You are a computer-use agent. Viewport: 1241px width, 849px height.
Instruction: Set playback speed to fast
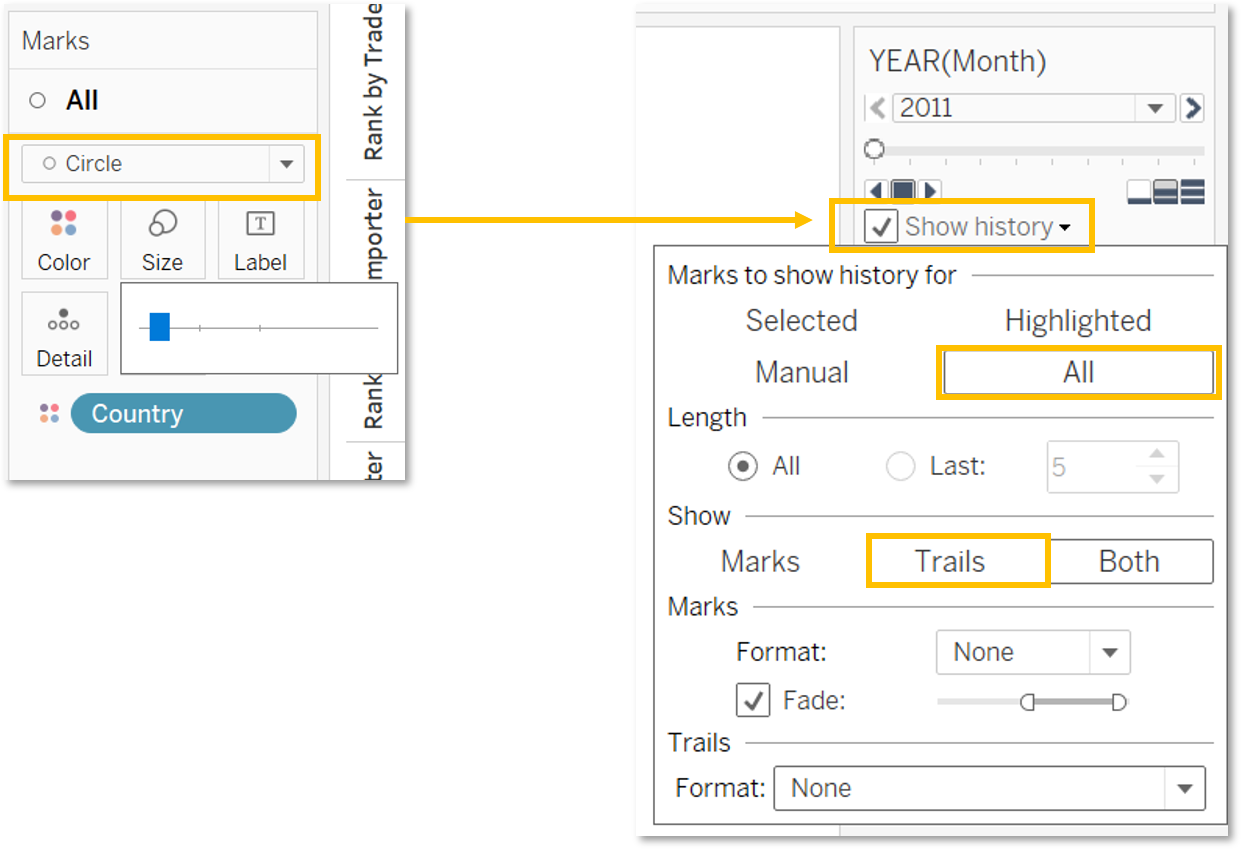click(x=1192, y=192)
